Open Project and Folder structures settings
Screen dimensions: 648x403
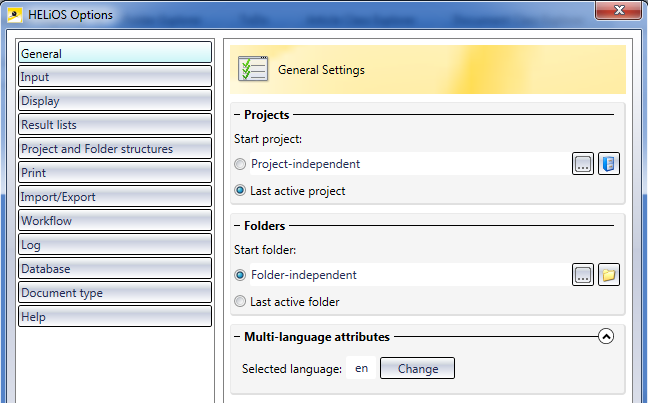[x=115, y=148]
